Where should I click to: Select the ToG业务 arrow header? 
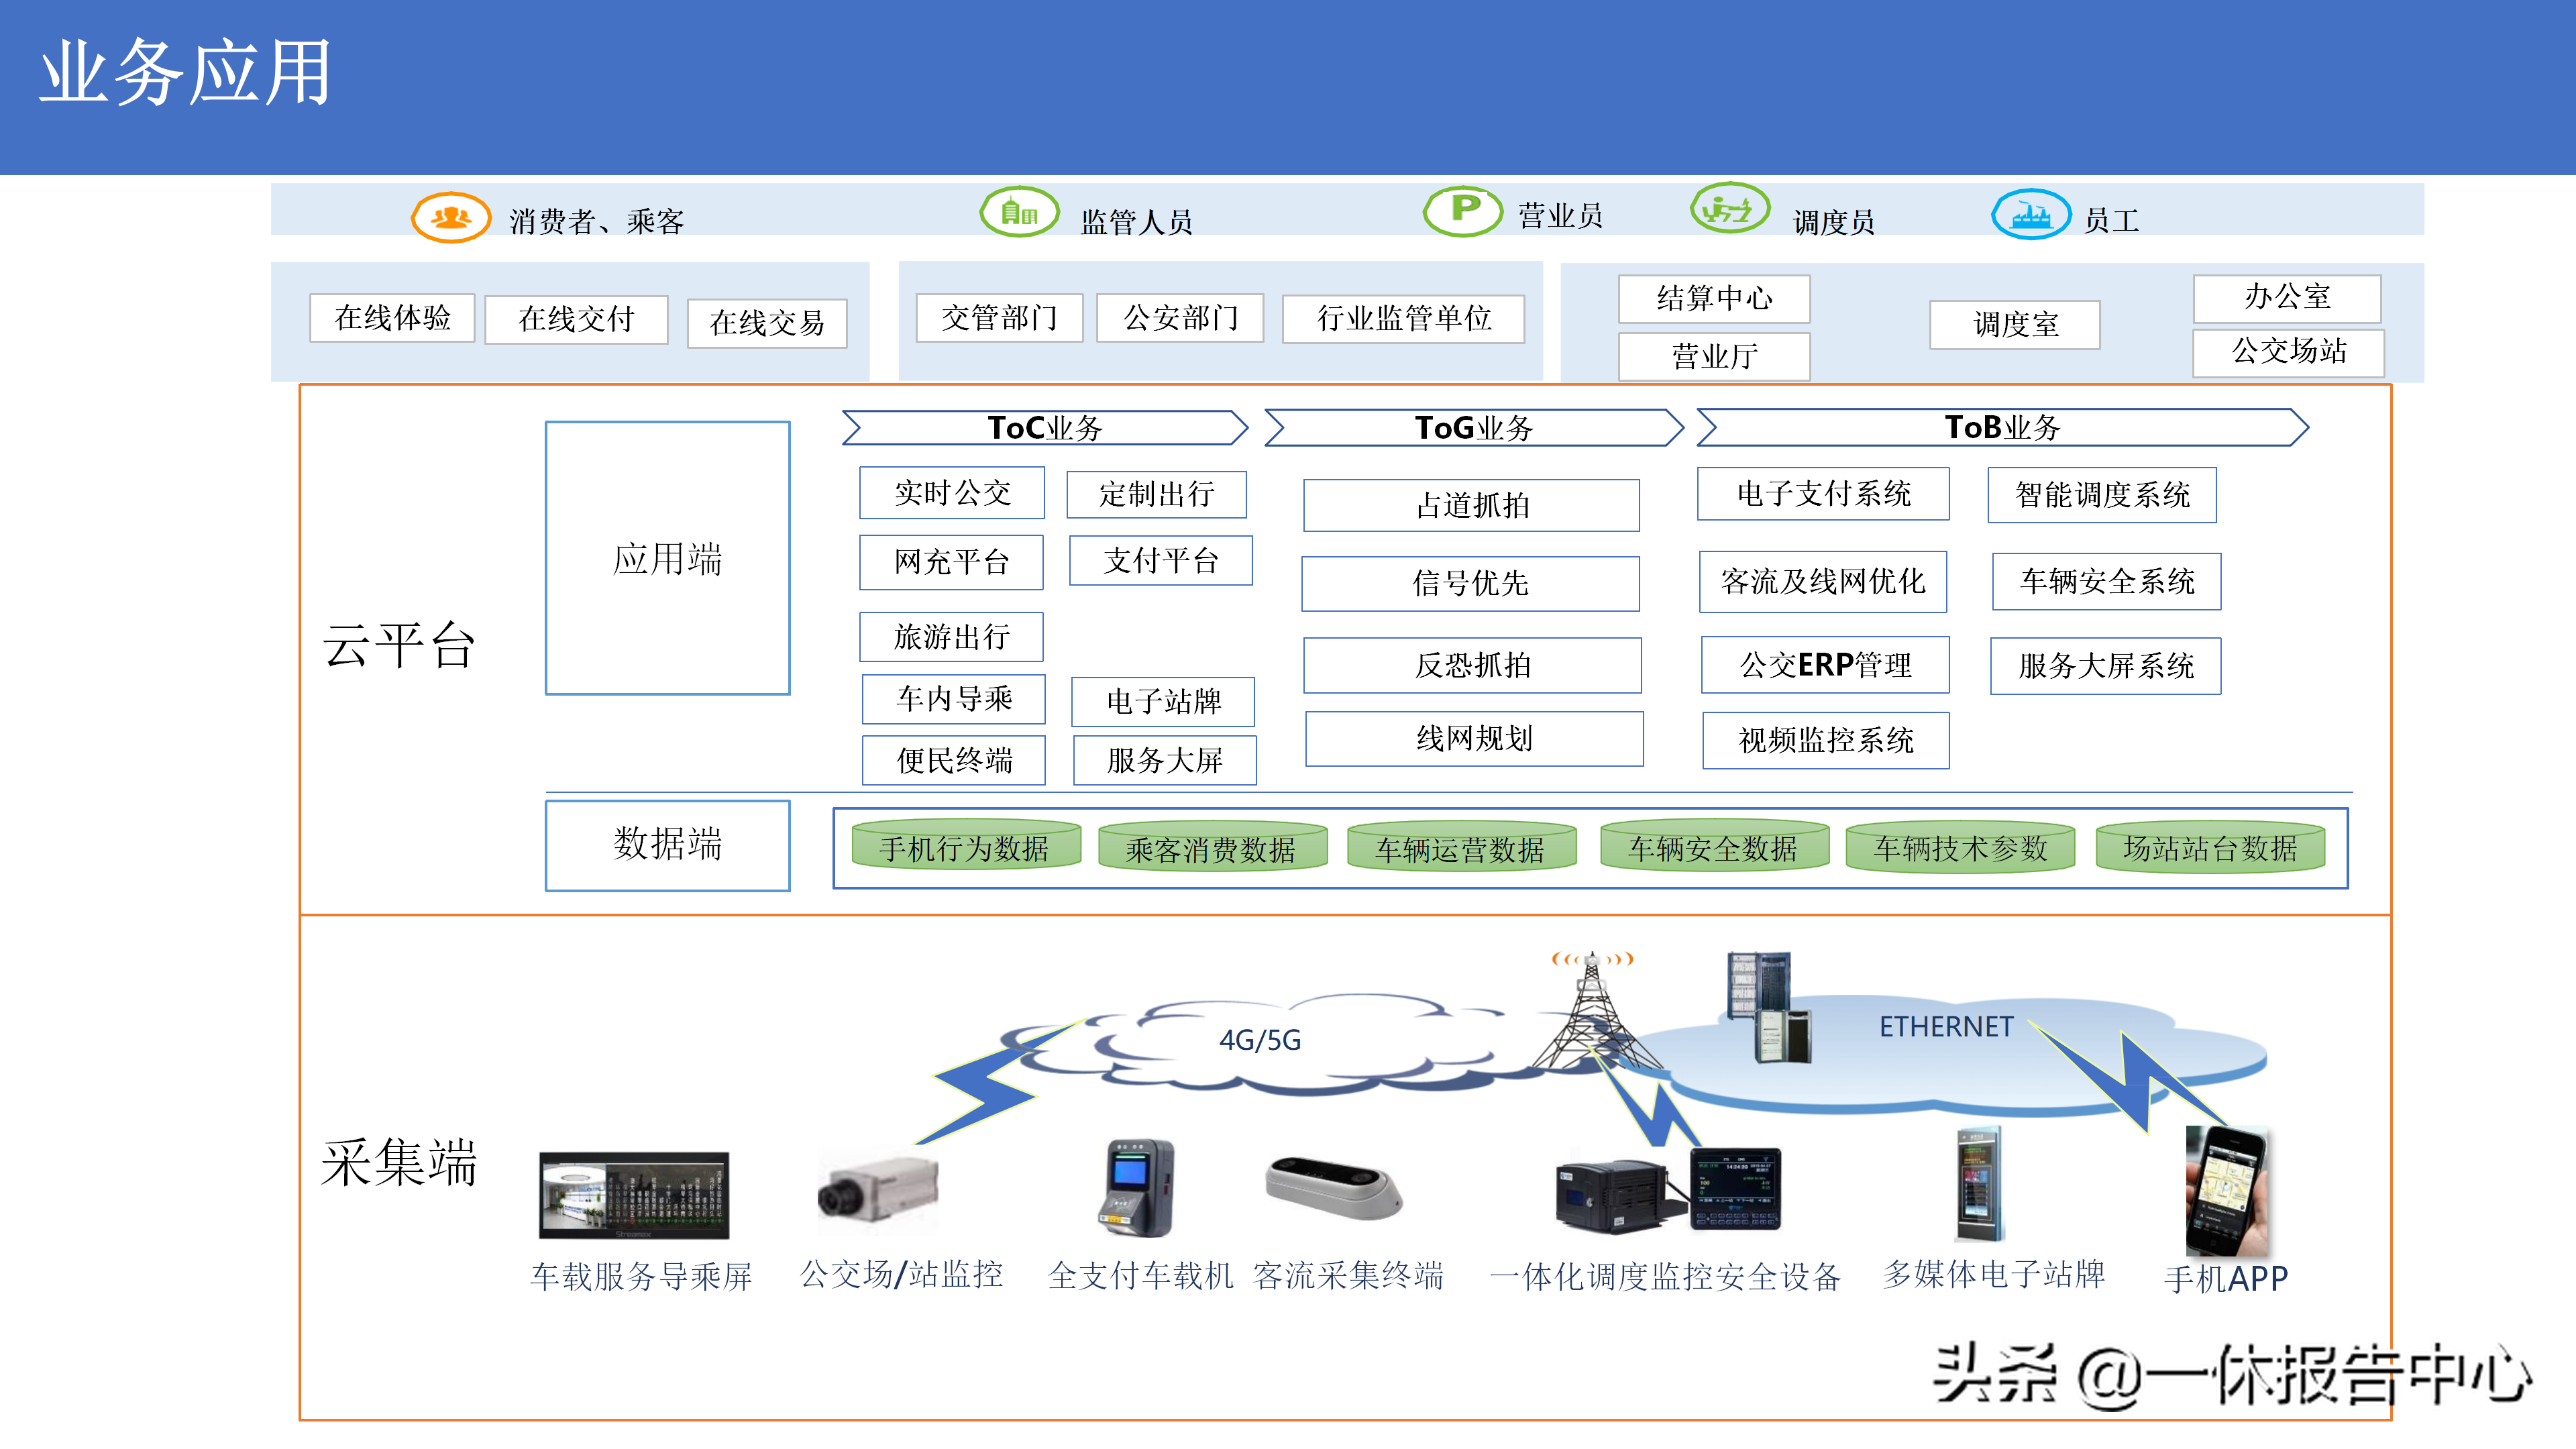coord(1474,428)
